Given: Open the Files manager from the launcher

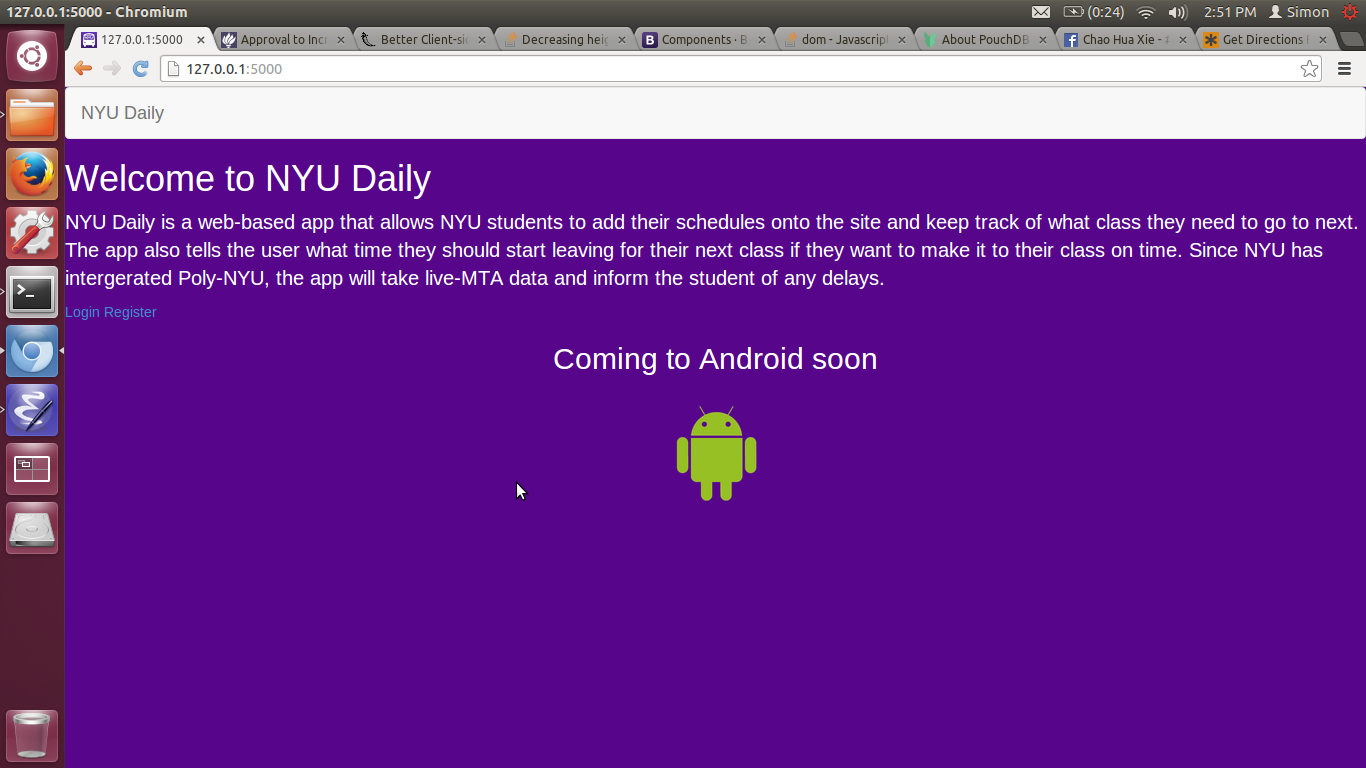Looking at the screenshot, I should coord(32,116).
